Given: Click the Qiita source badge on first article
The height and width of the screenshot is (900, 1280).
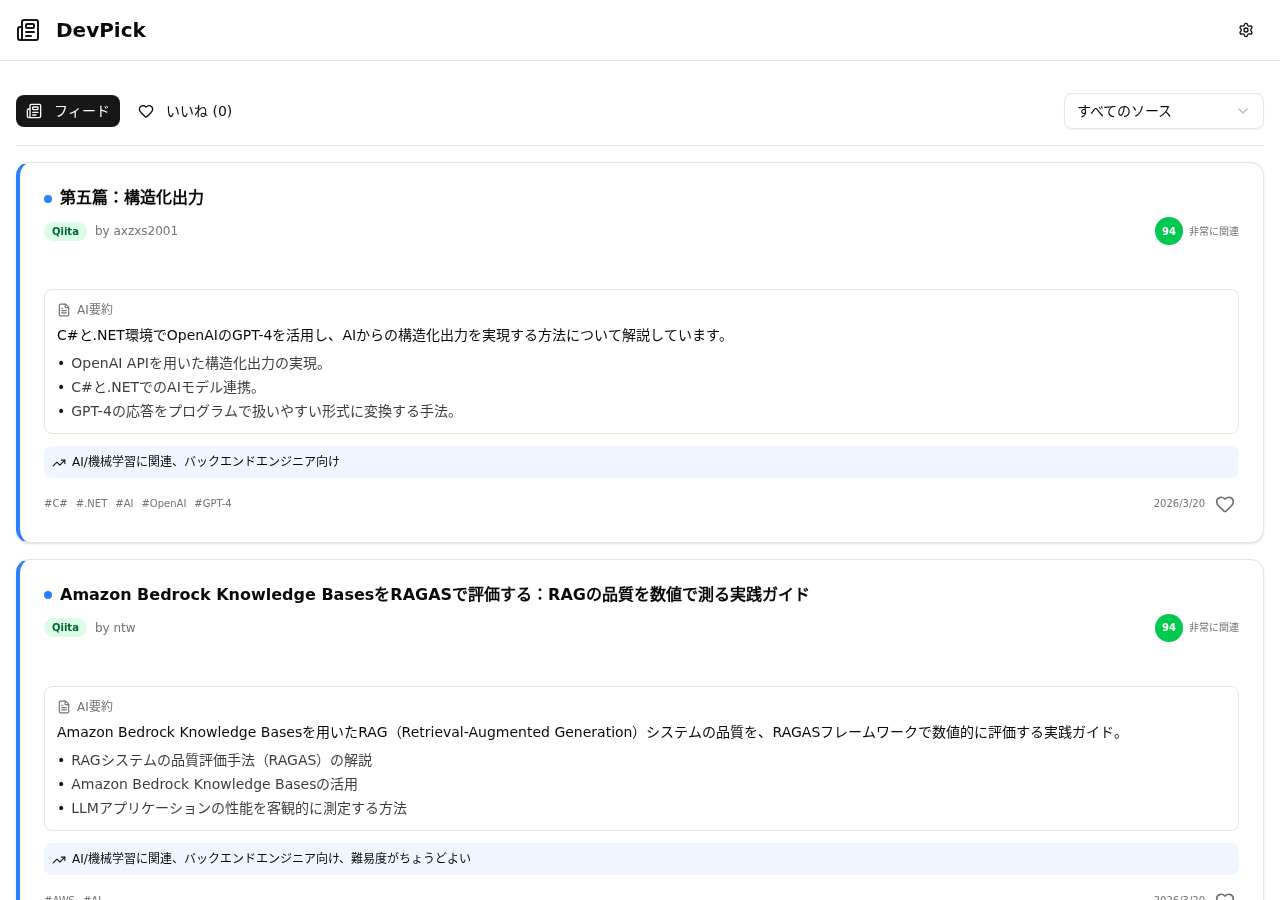Looking at the screenshot, I should click(x=65, y=231).
